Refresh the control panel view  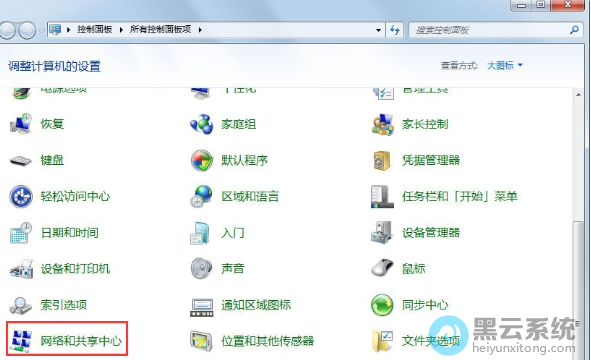coord(395,30)
